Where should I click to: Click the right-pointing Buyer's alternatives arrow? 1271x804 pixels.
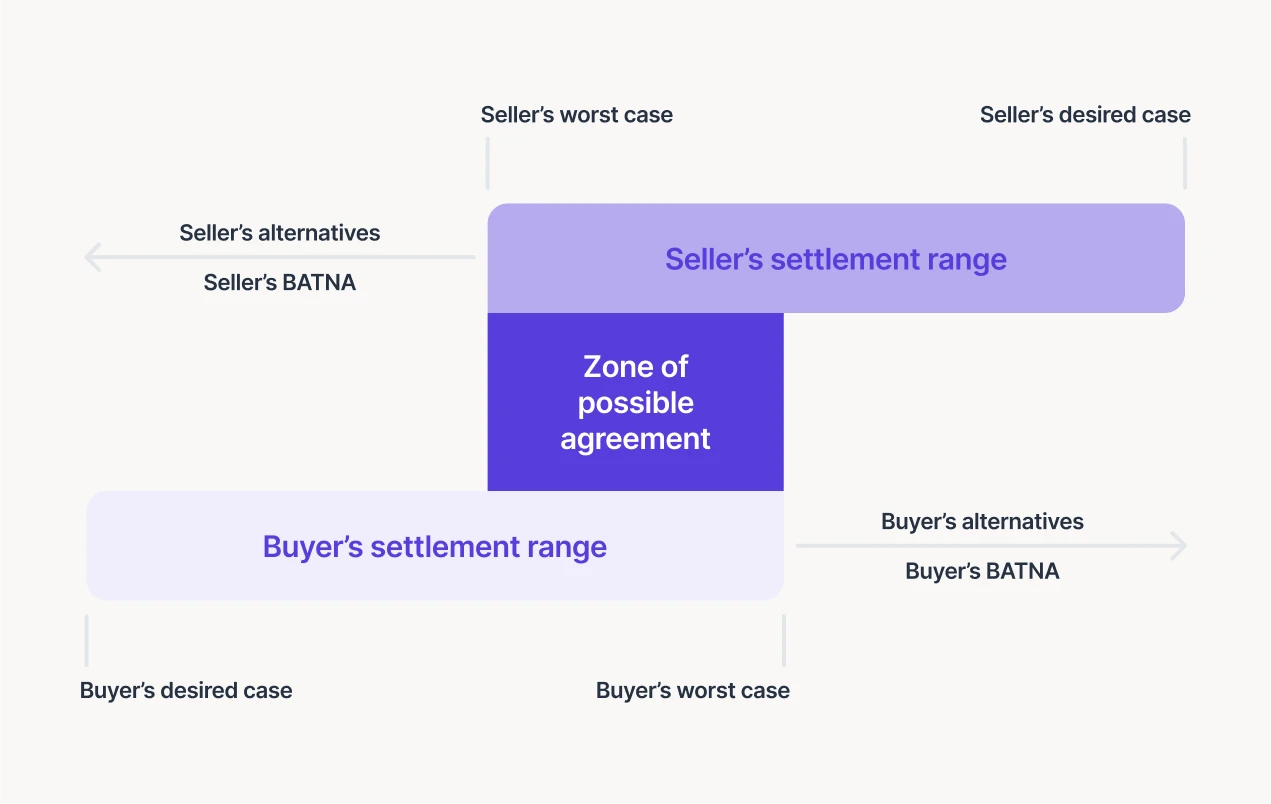[x=991, y=546]
